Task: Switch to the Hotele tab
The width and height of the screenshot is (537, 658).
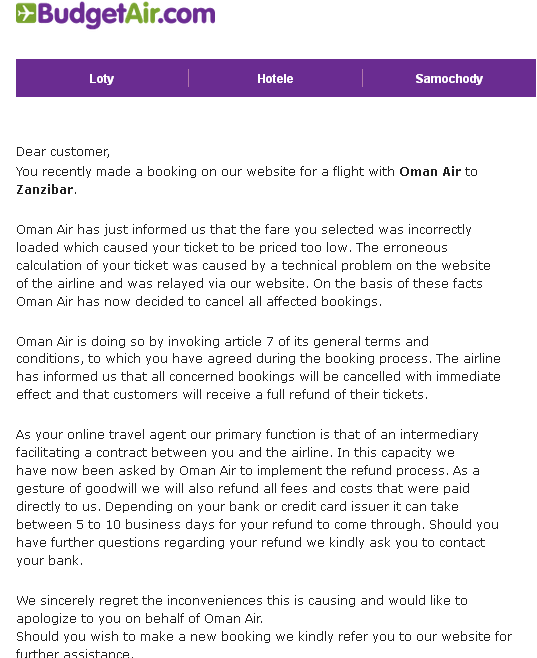Action: point(275,78)
